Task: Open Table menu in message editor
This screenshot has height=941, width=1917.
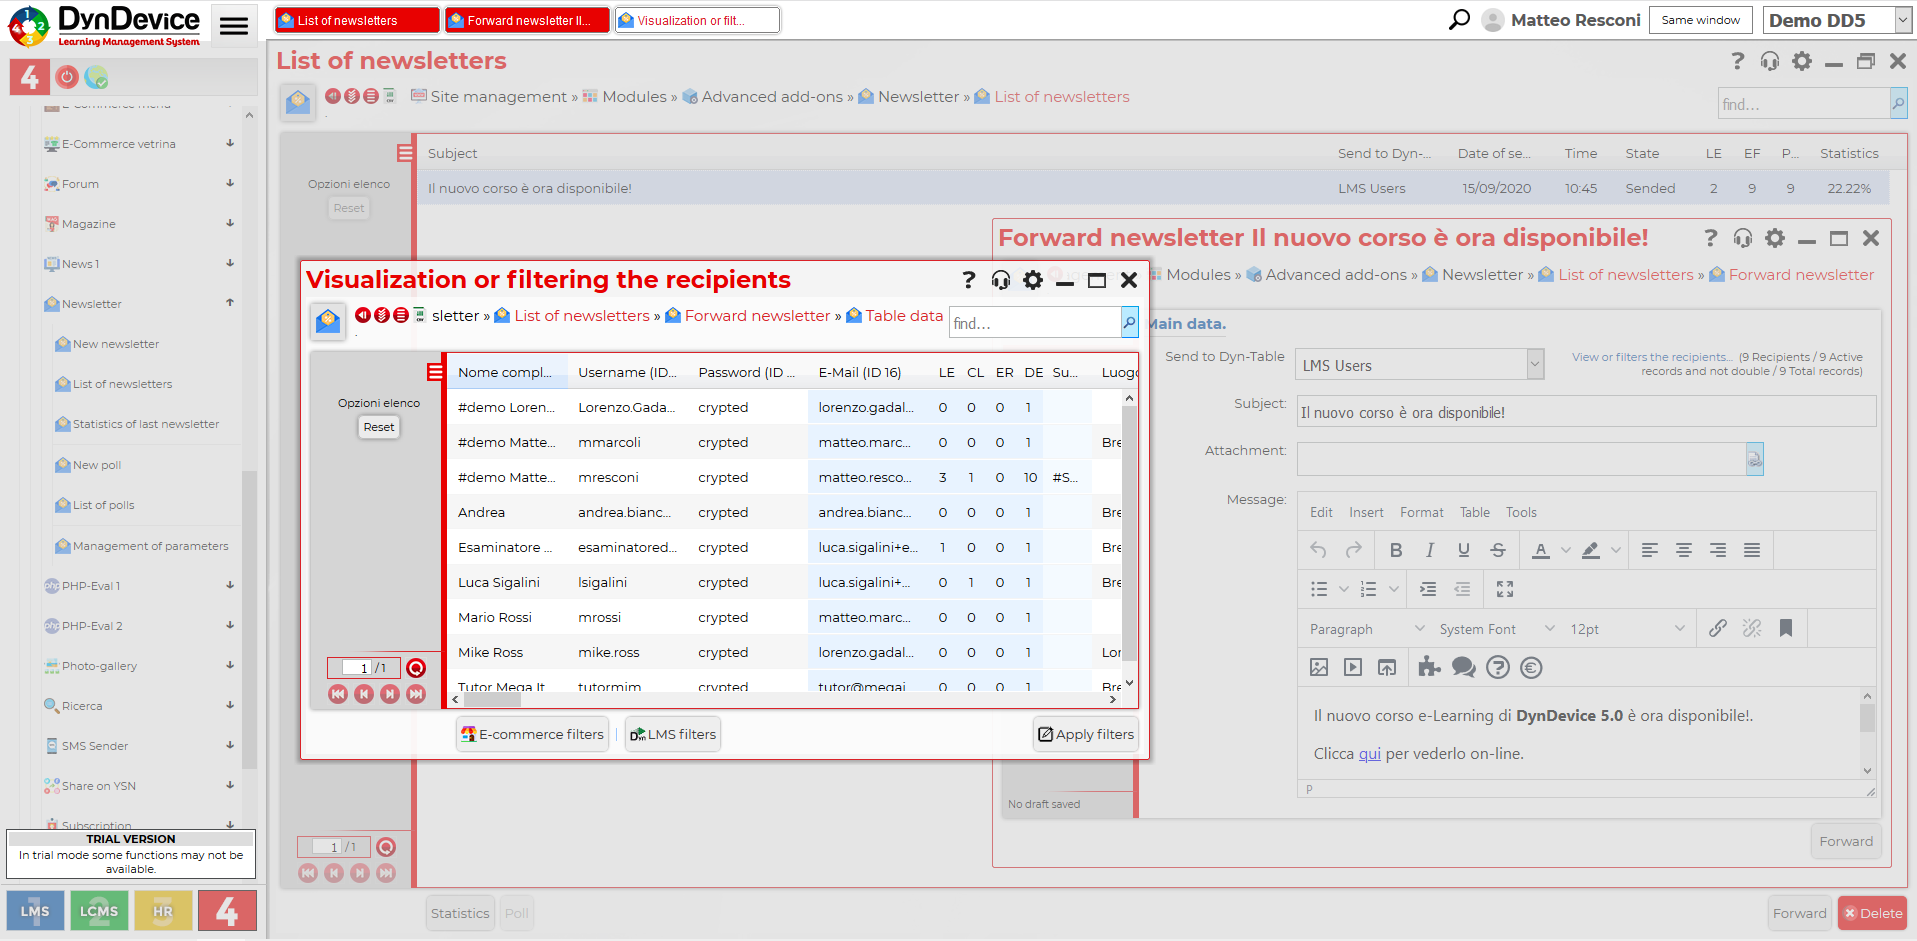Action: pyautogui.click(x=1474, y=512)
